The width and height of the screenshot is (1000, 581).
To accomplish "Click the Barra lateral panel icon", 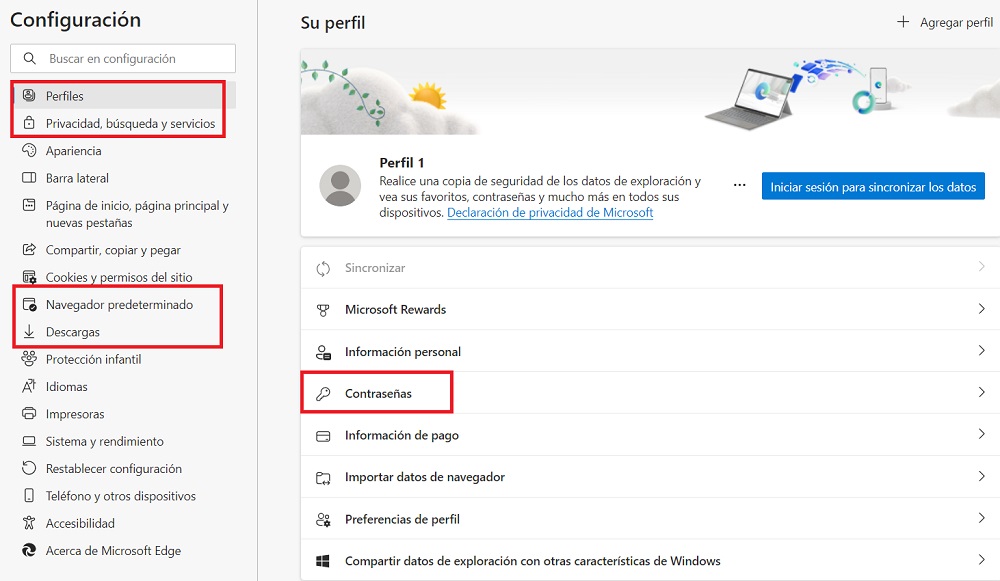I will point(29,178).
